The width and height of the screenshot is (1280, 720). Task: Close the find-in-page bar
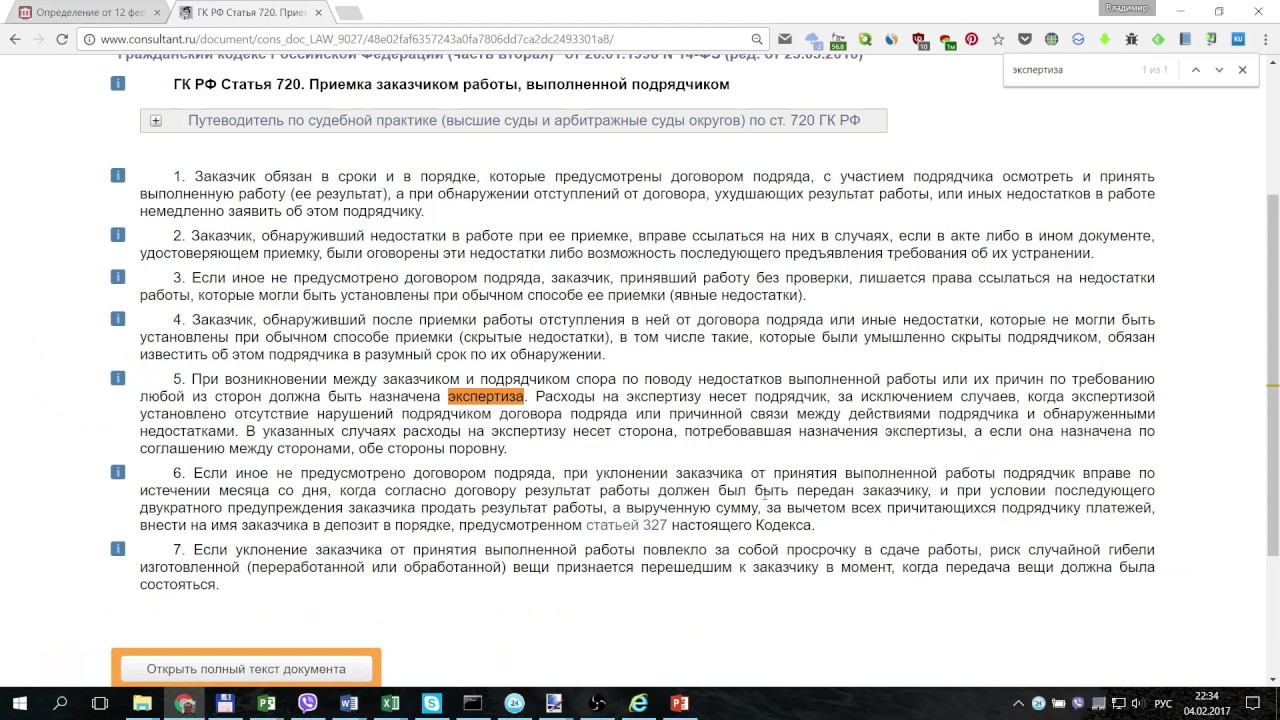pyautogui.click(x=1243, y=70)
